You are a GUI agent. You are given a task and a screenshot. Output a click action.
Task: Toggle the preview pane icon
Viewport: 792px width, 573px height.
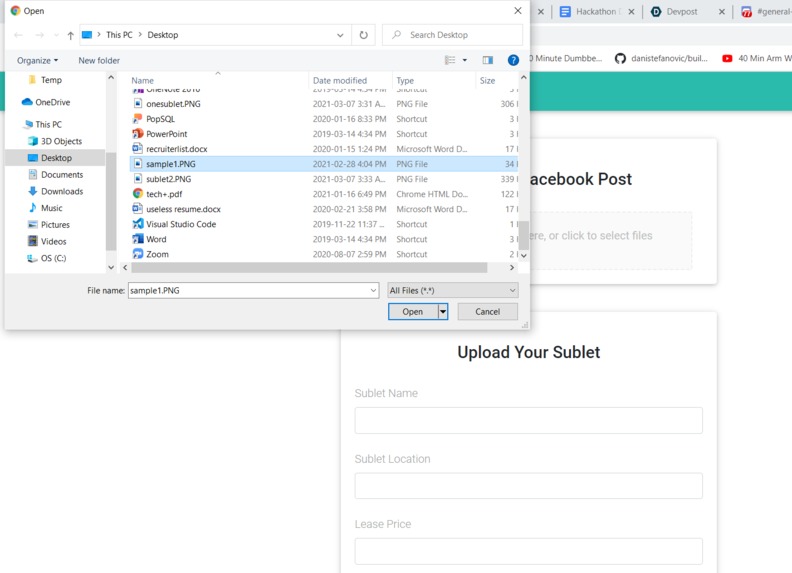pyautogui.click(x=487, y=60)
